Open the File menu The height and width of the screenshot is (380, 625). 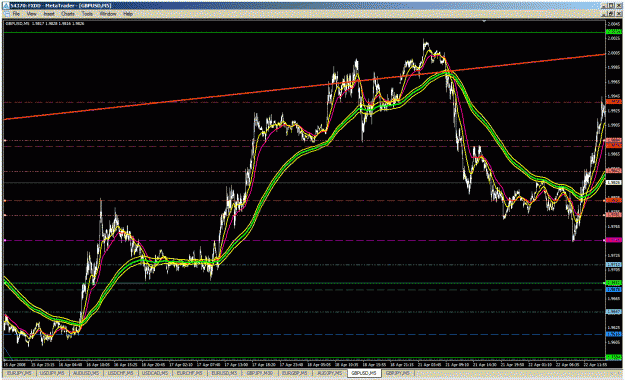pos(16,14)
